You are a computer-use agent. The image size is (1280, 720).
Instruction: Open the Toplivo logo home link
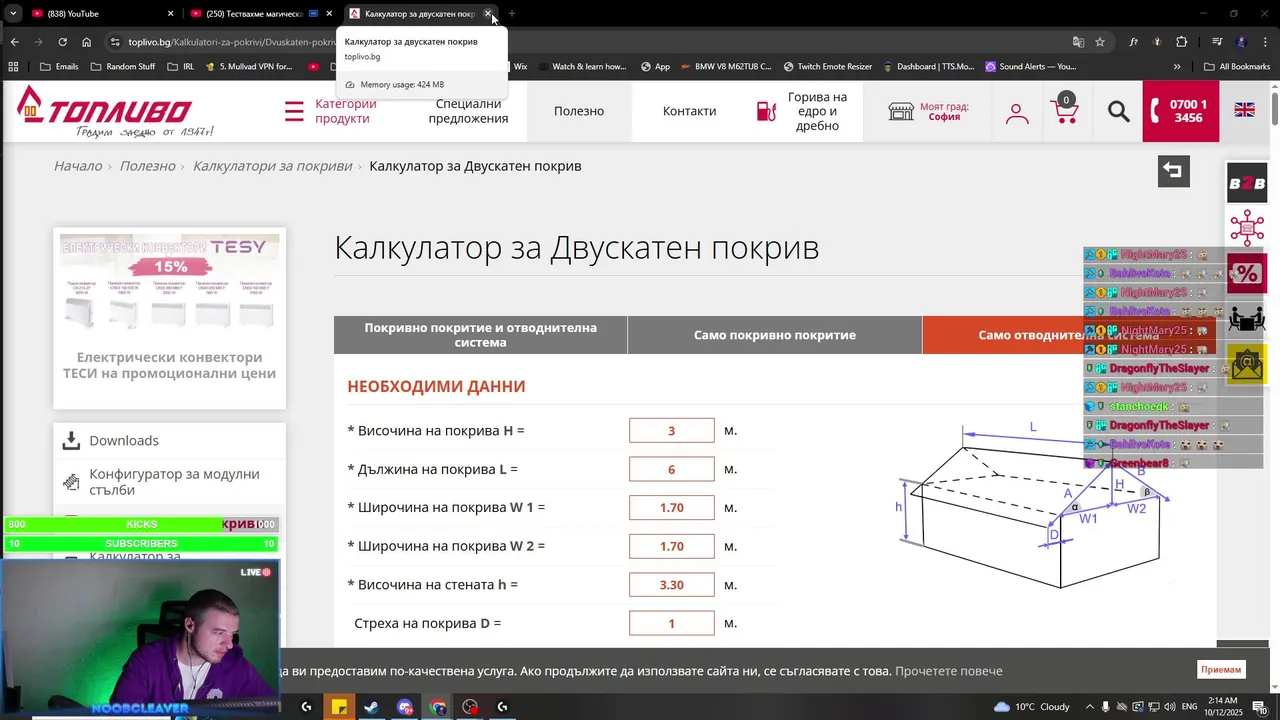(115, 110)
